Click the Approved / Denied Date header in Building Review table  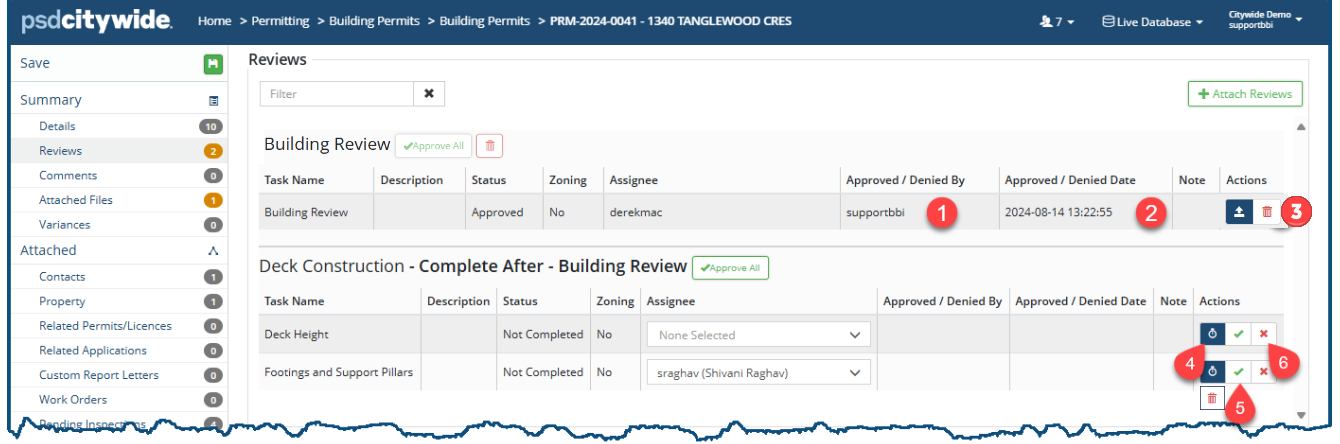coord(1070,180)
